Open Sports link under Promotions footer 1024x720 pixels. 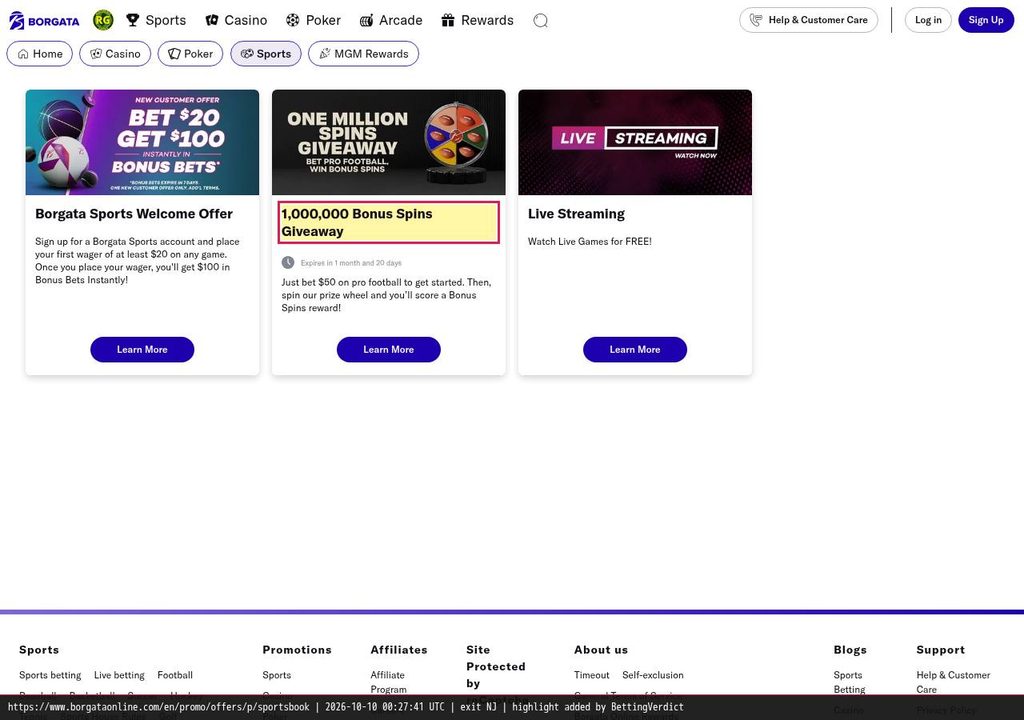point(277,675)
